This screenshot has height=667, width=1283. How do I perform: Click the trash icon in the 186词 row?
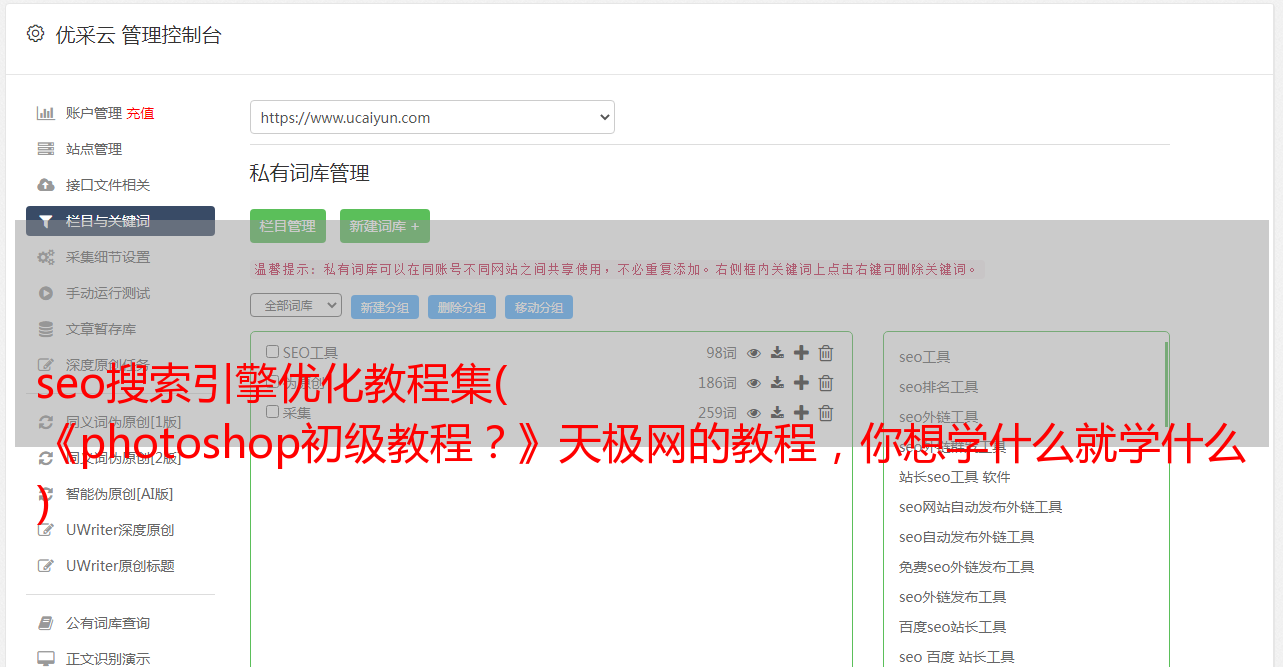click(826, 383)
